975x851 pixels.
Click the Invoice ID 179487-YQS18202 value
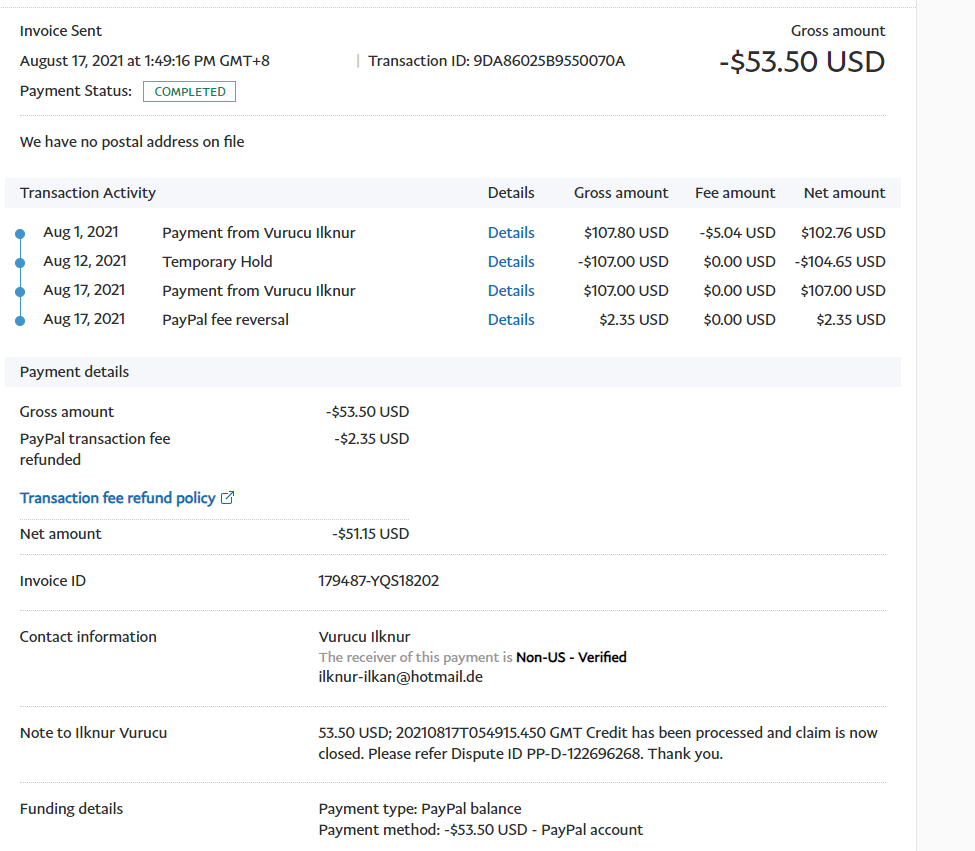coord(378,581)
